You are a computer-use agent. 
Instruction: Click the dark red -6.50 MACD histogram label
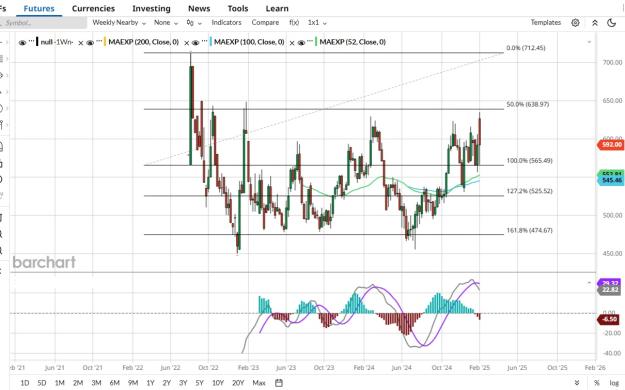pyautogui.click(x=609, y=319)
